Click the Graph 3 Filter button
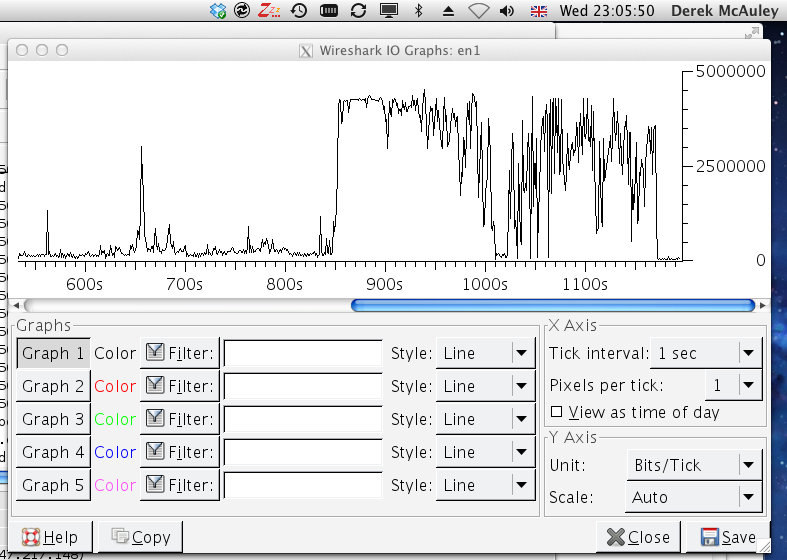Image resolution: width=787 pixels, height=560 pixels. point(180,419)
